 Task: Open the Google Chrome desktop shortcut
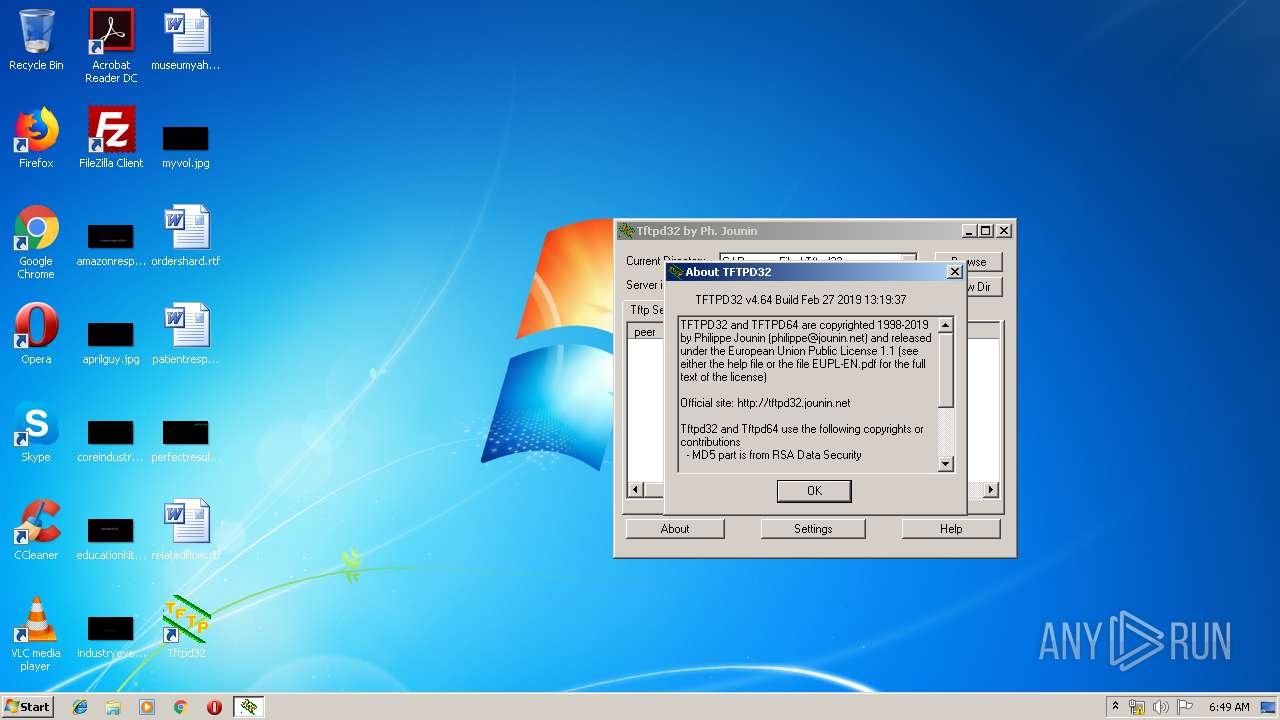(36, 242)
